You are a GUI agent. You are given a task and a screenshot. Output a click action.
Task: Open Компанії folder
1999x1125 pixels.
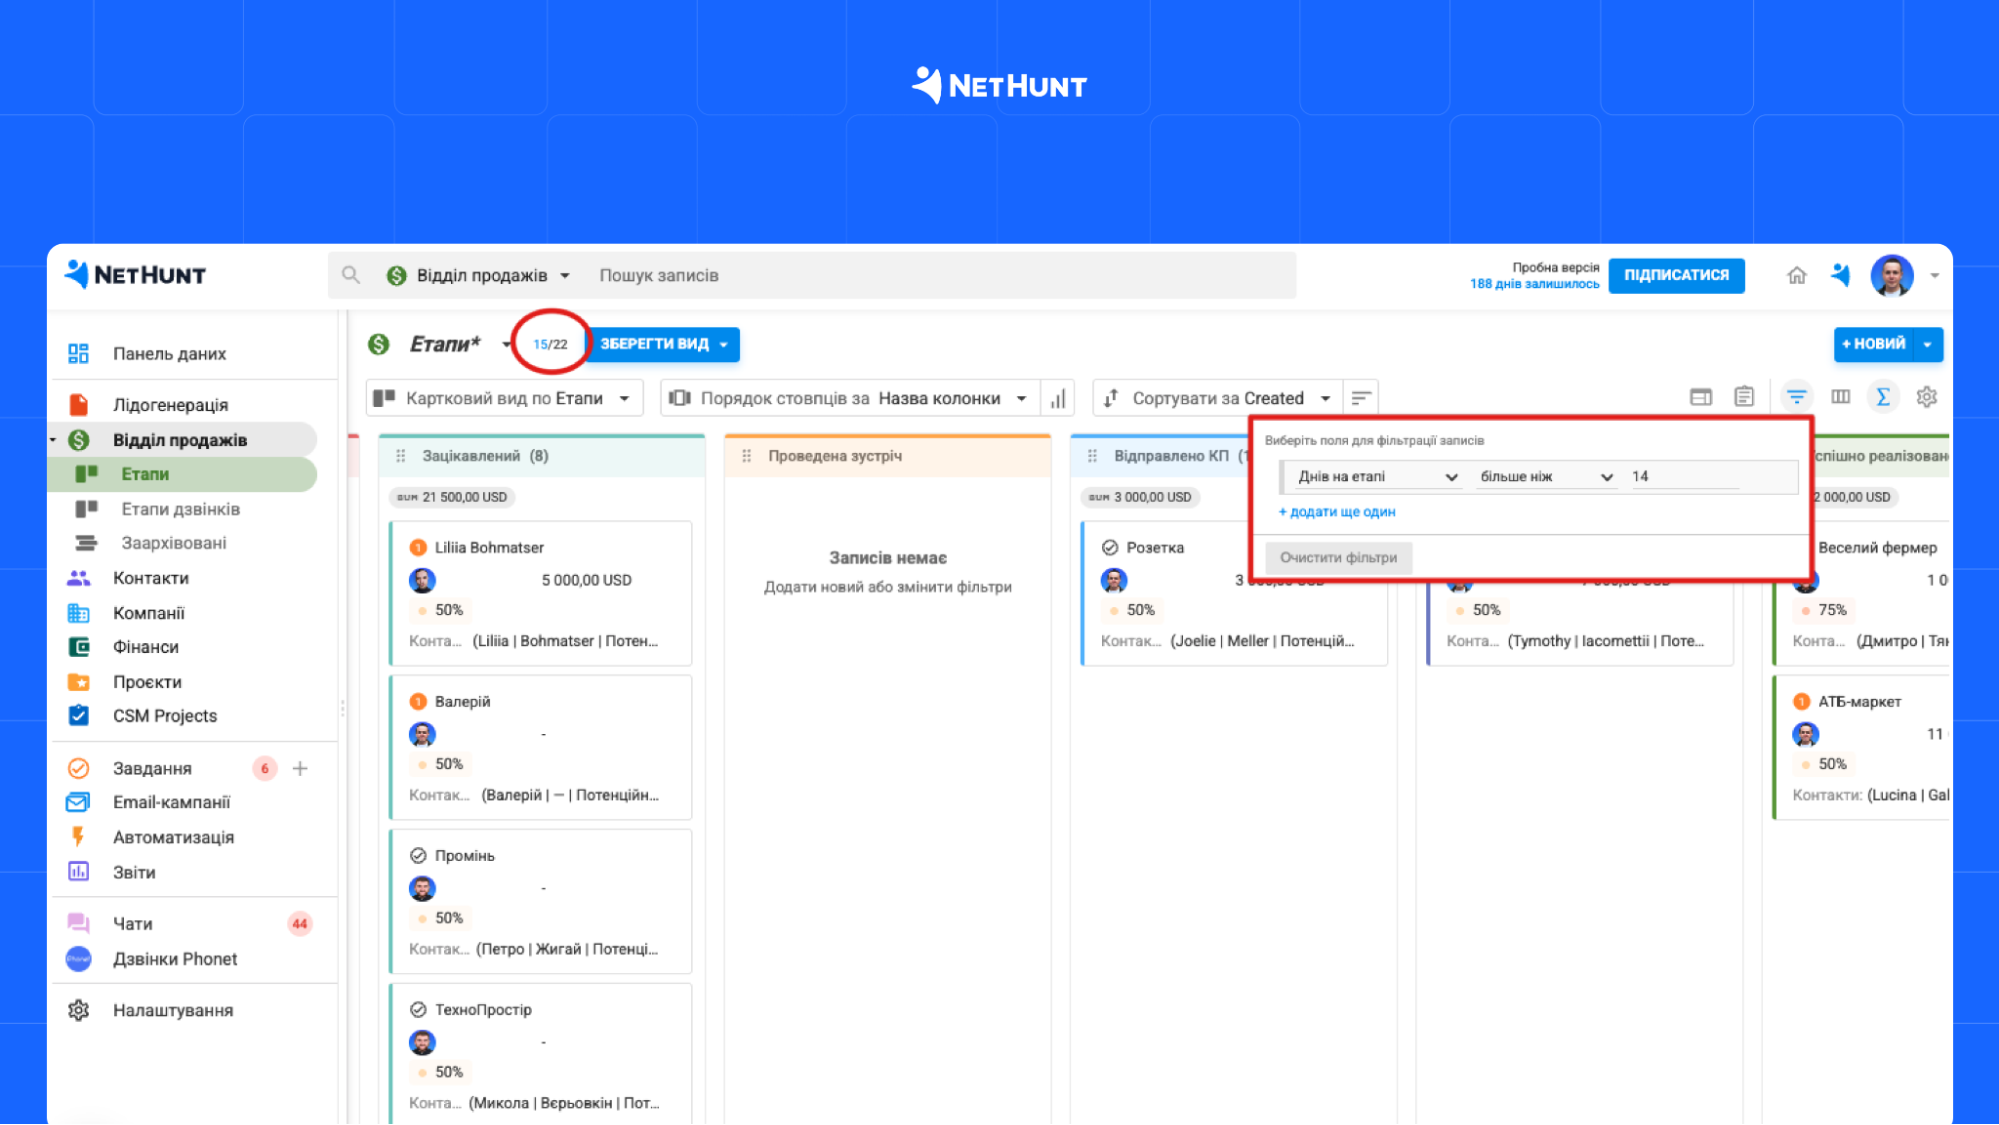(x=148, y=613)
